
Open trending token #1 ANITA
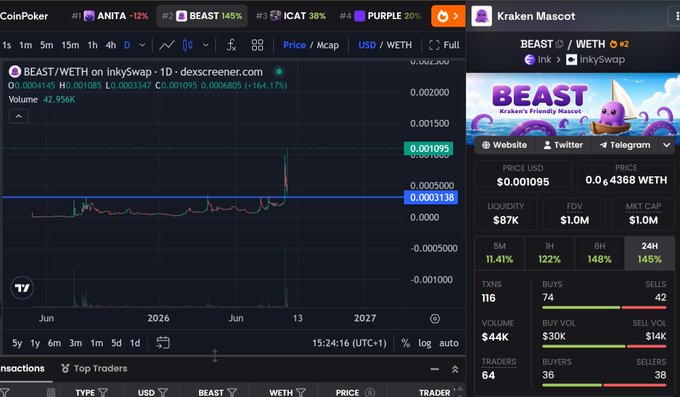[110, 16]
